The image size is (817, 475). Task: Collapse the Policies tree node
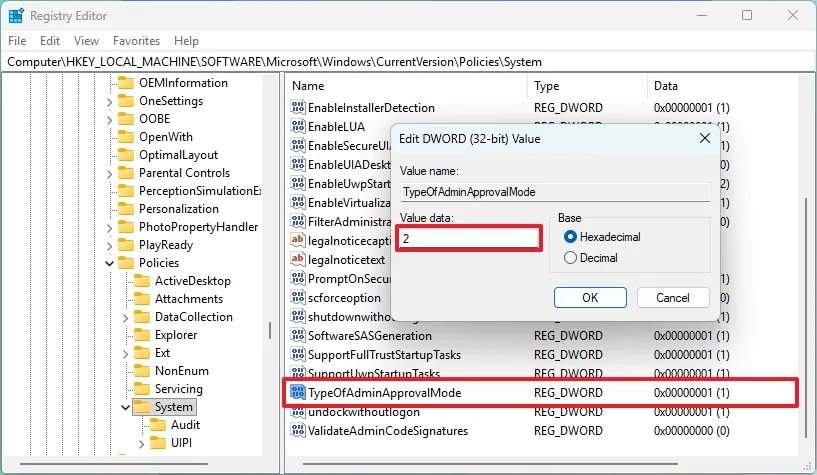coord(109,263)
